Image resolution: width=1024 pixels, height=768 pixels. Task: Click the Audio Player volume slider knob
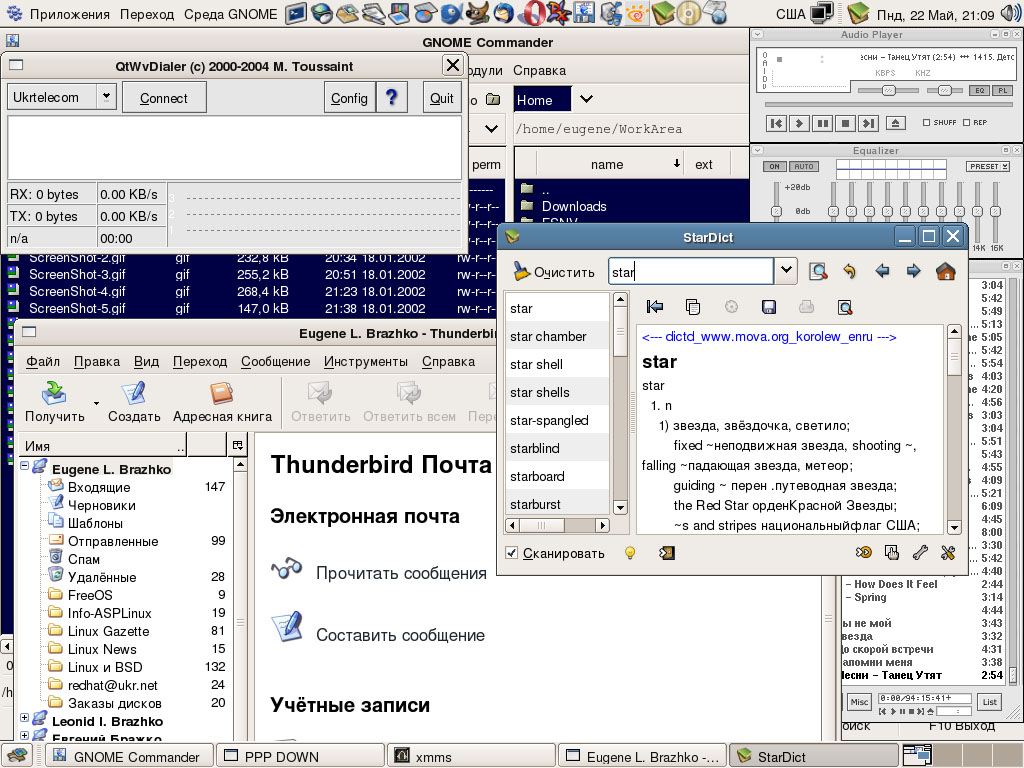pyautogui.click(x=888, y=90)
